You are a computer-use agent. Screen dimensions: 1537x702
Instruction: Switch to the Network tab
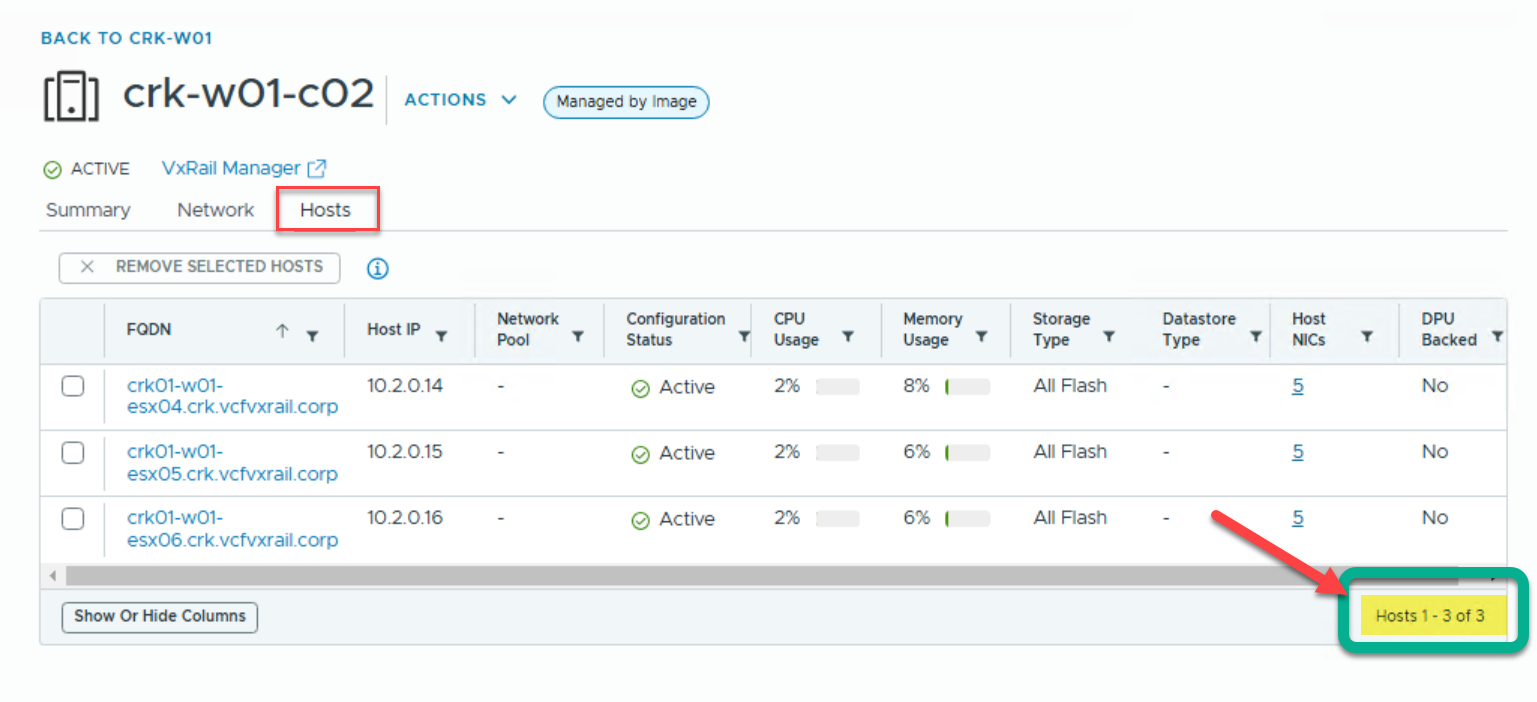point(216,210)
